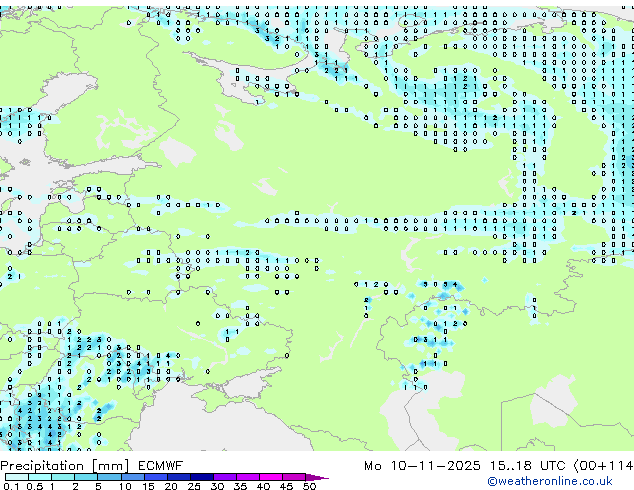Select the 2–5 mm legend swatch
Viewport: 634px width, 490px height.
(86, 477)
